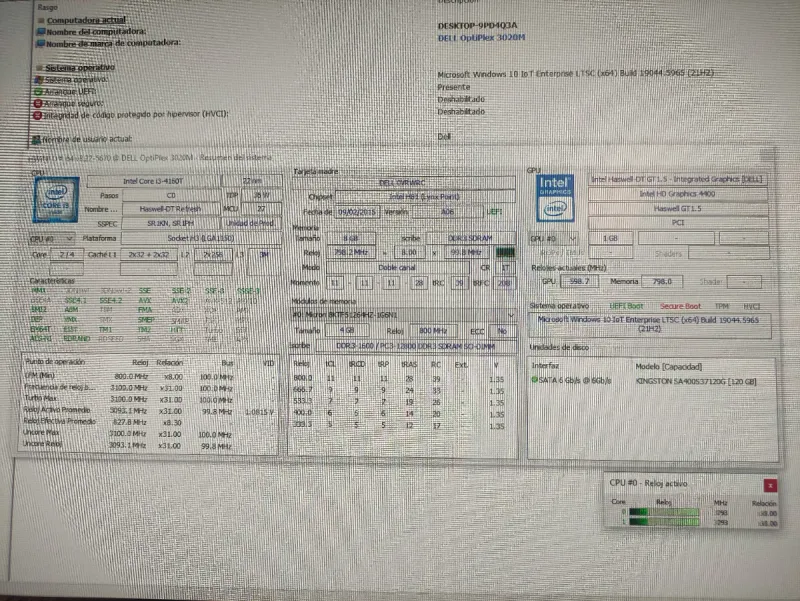Screen dimensions: 800x601
Task: Click the ECC No field
Action: 502,331
